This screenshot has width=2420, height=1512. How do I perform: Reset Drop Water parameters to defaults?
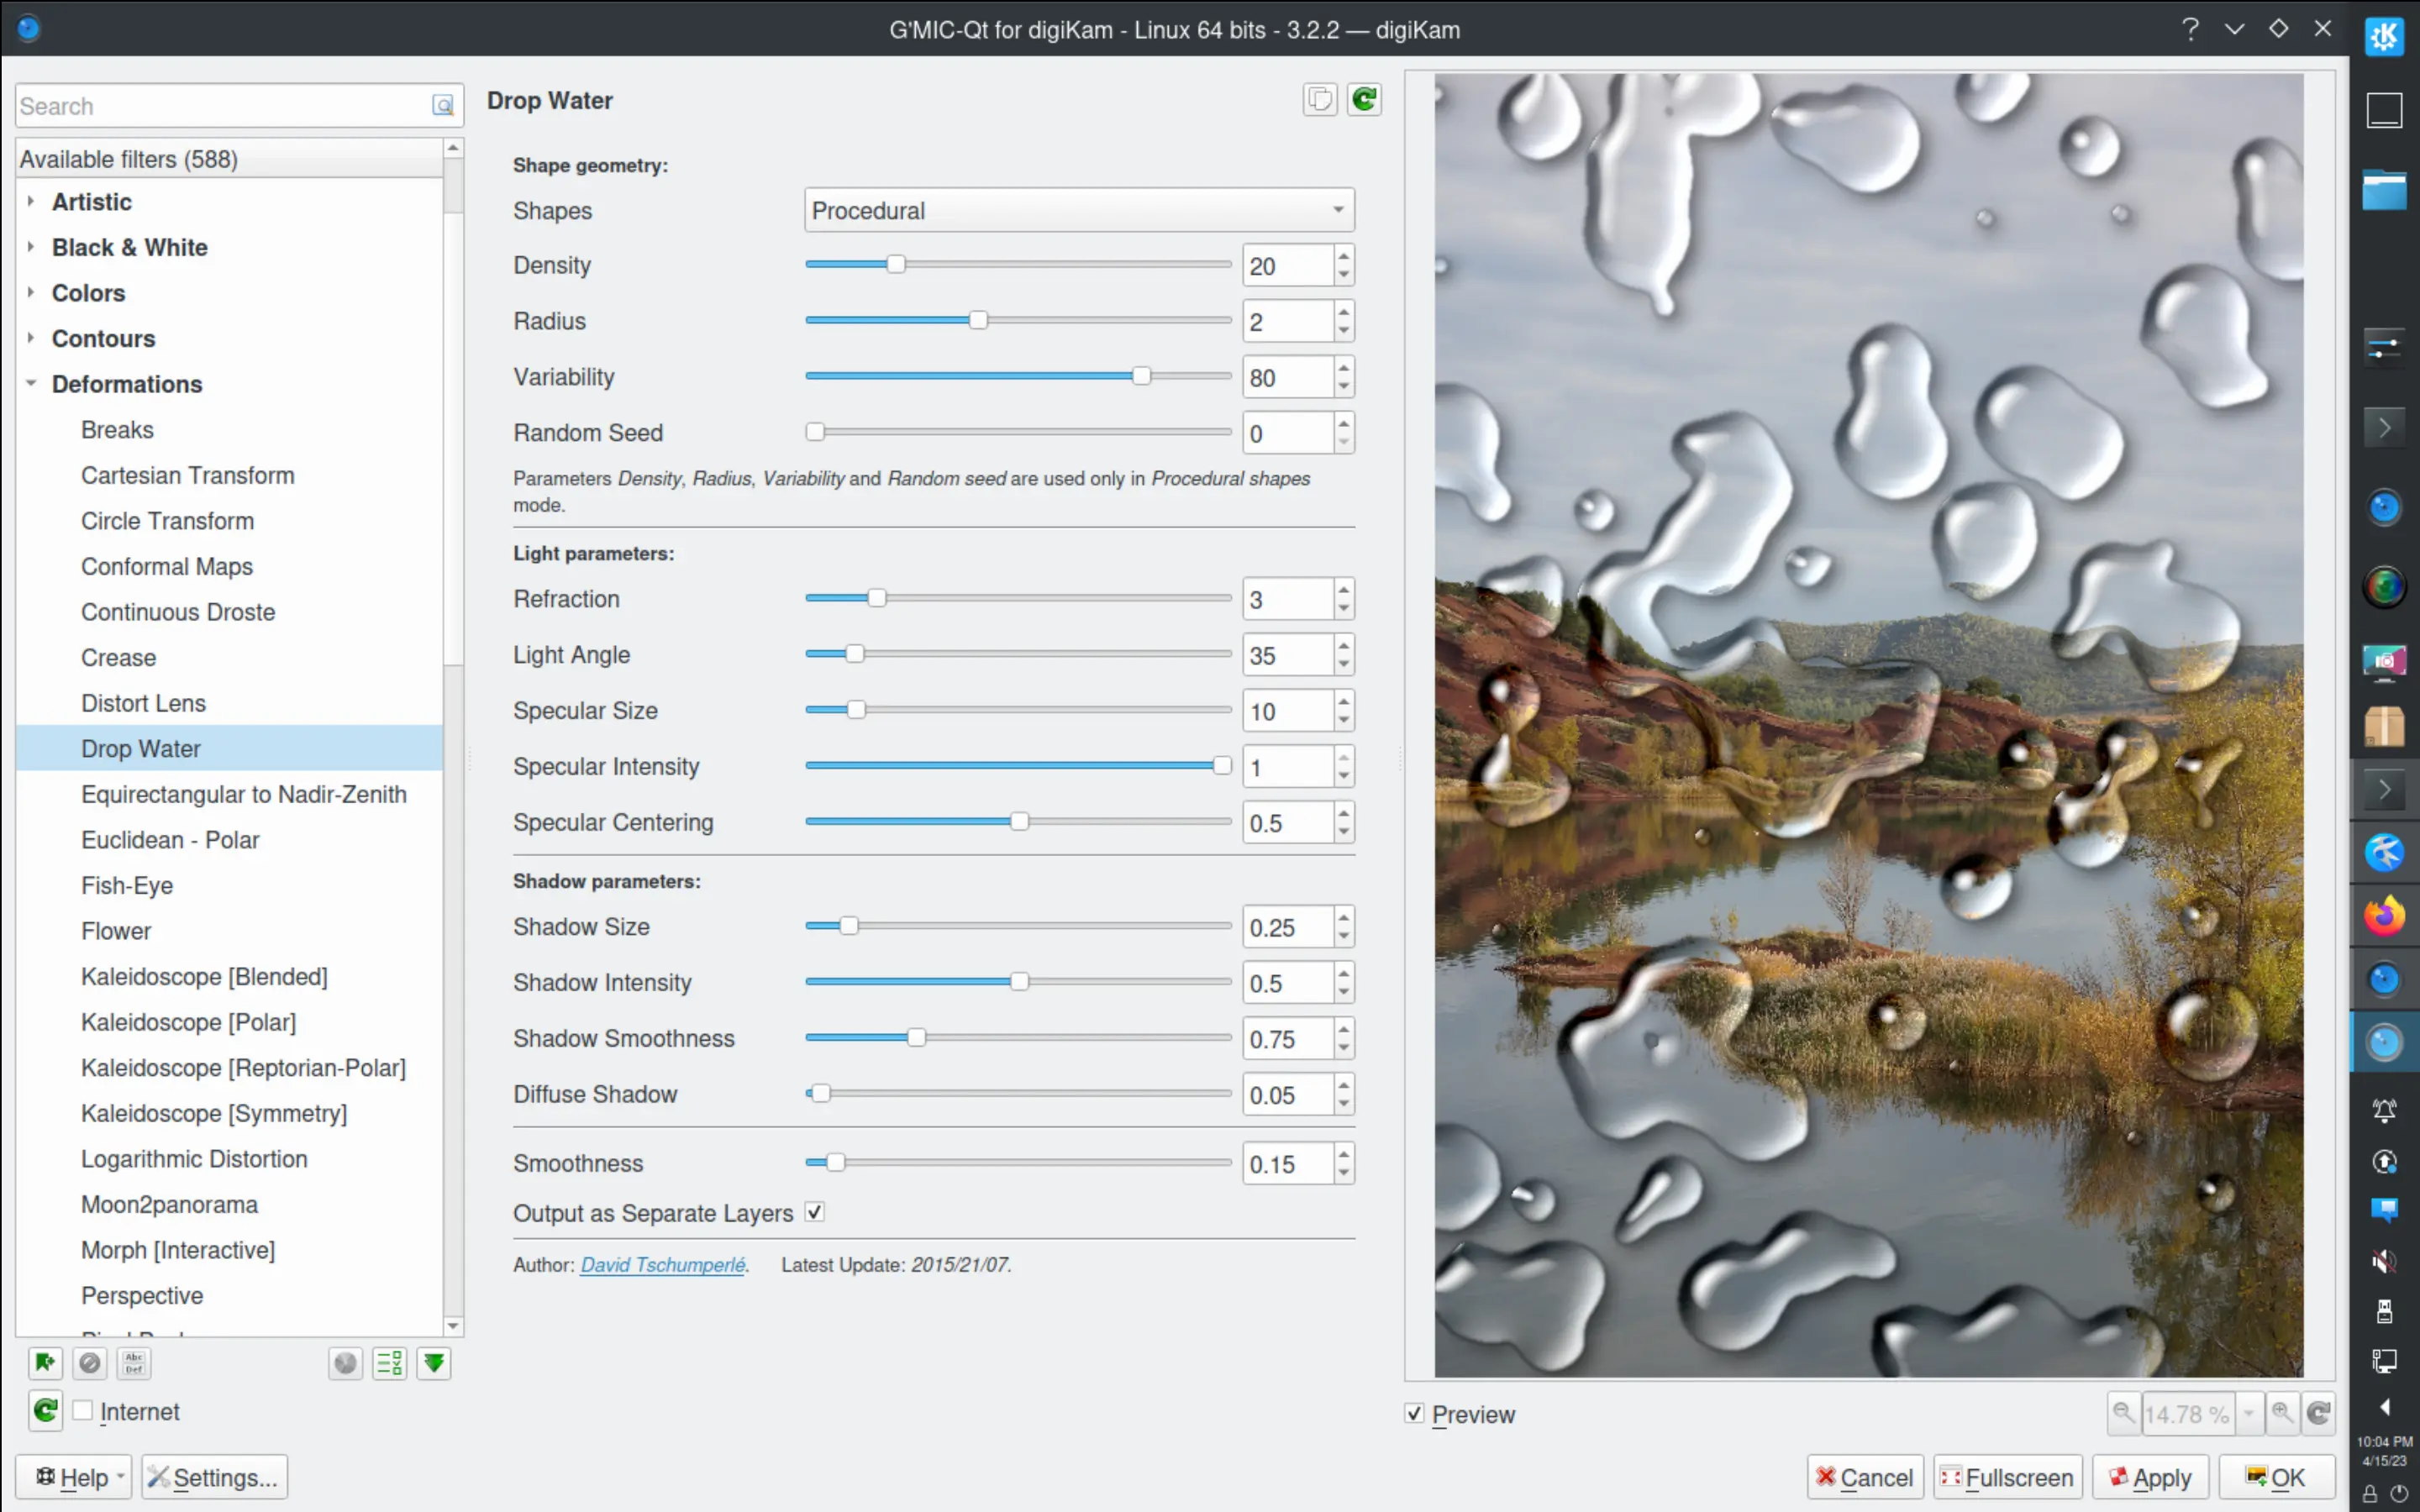[1364, 98]
